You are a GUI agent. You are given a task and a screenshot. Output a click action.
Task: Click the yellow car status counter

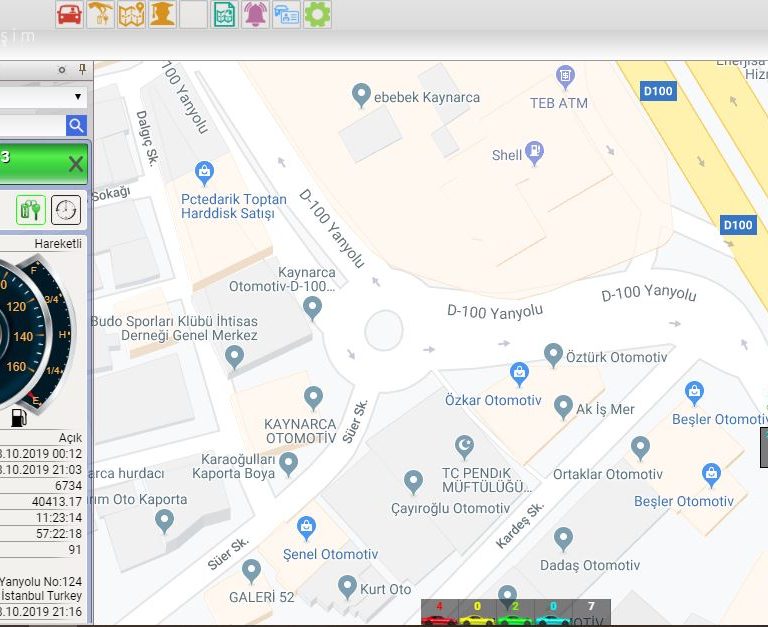(x=477, y=613)
